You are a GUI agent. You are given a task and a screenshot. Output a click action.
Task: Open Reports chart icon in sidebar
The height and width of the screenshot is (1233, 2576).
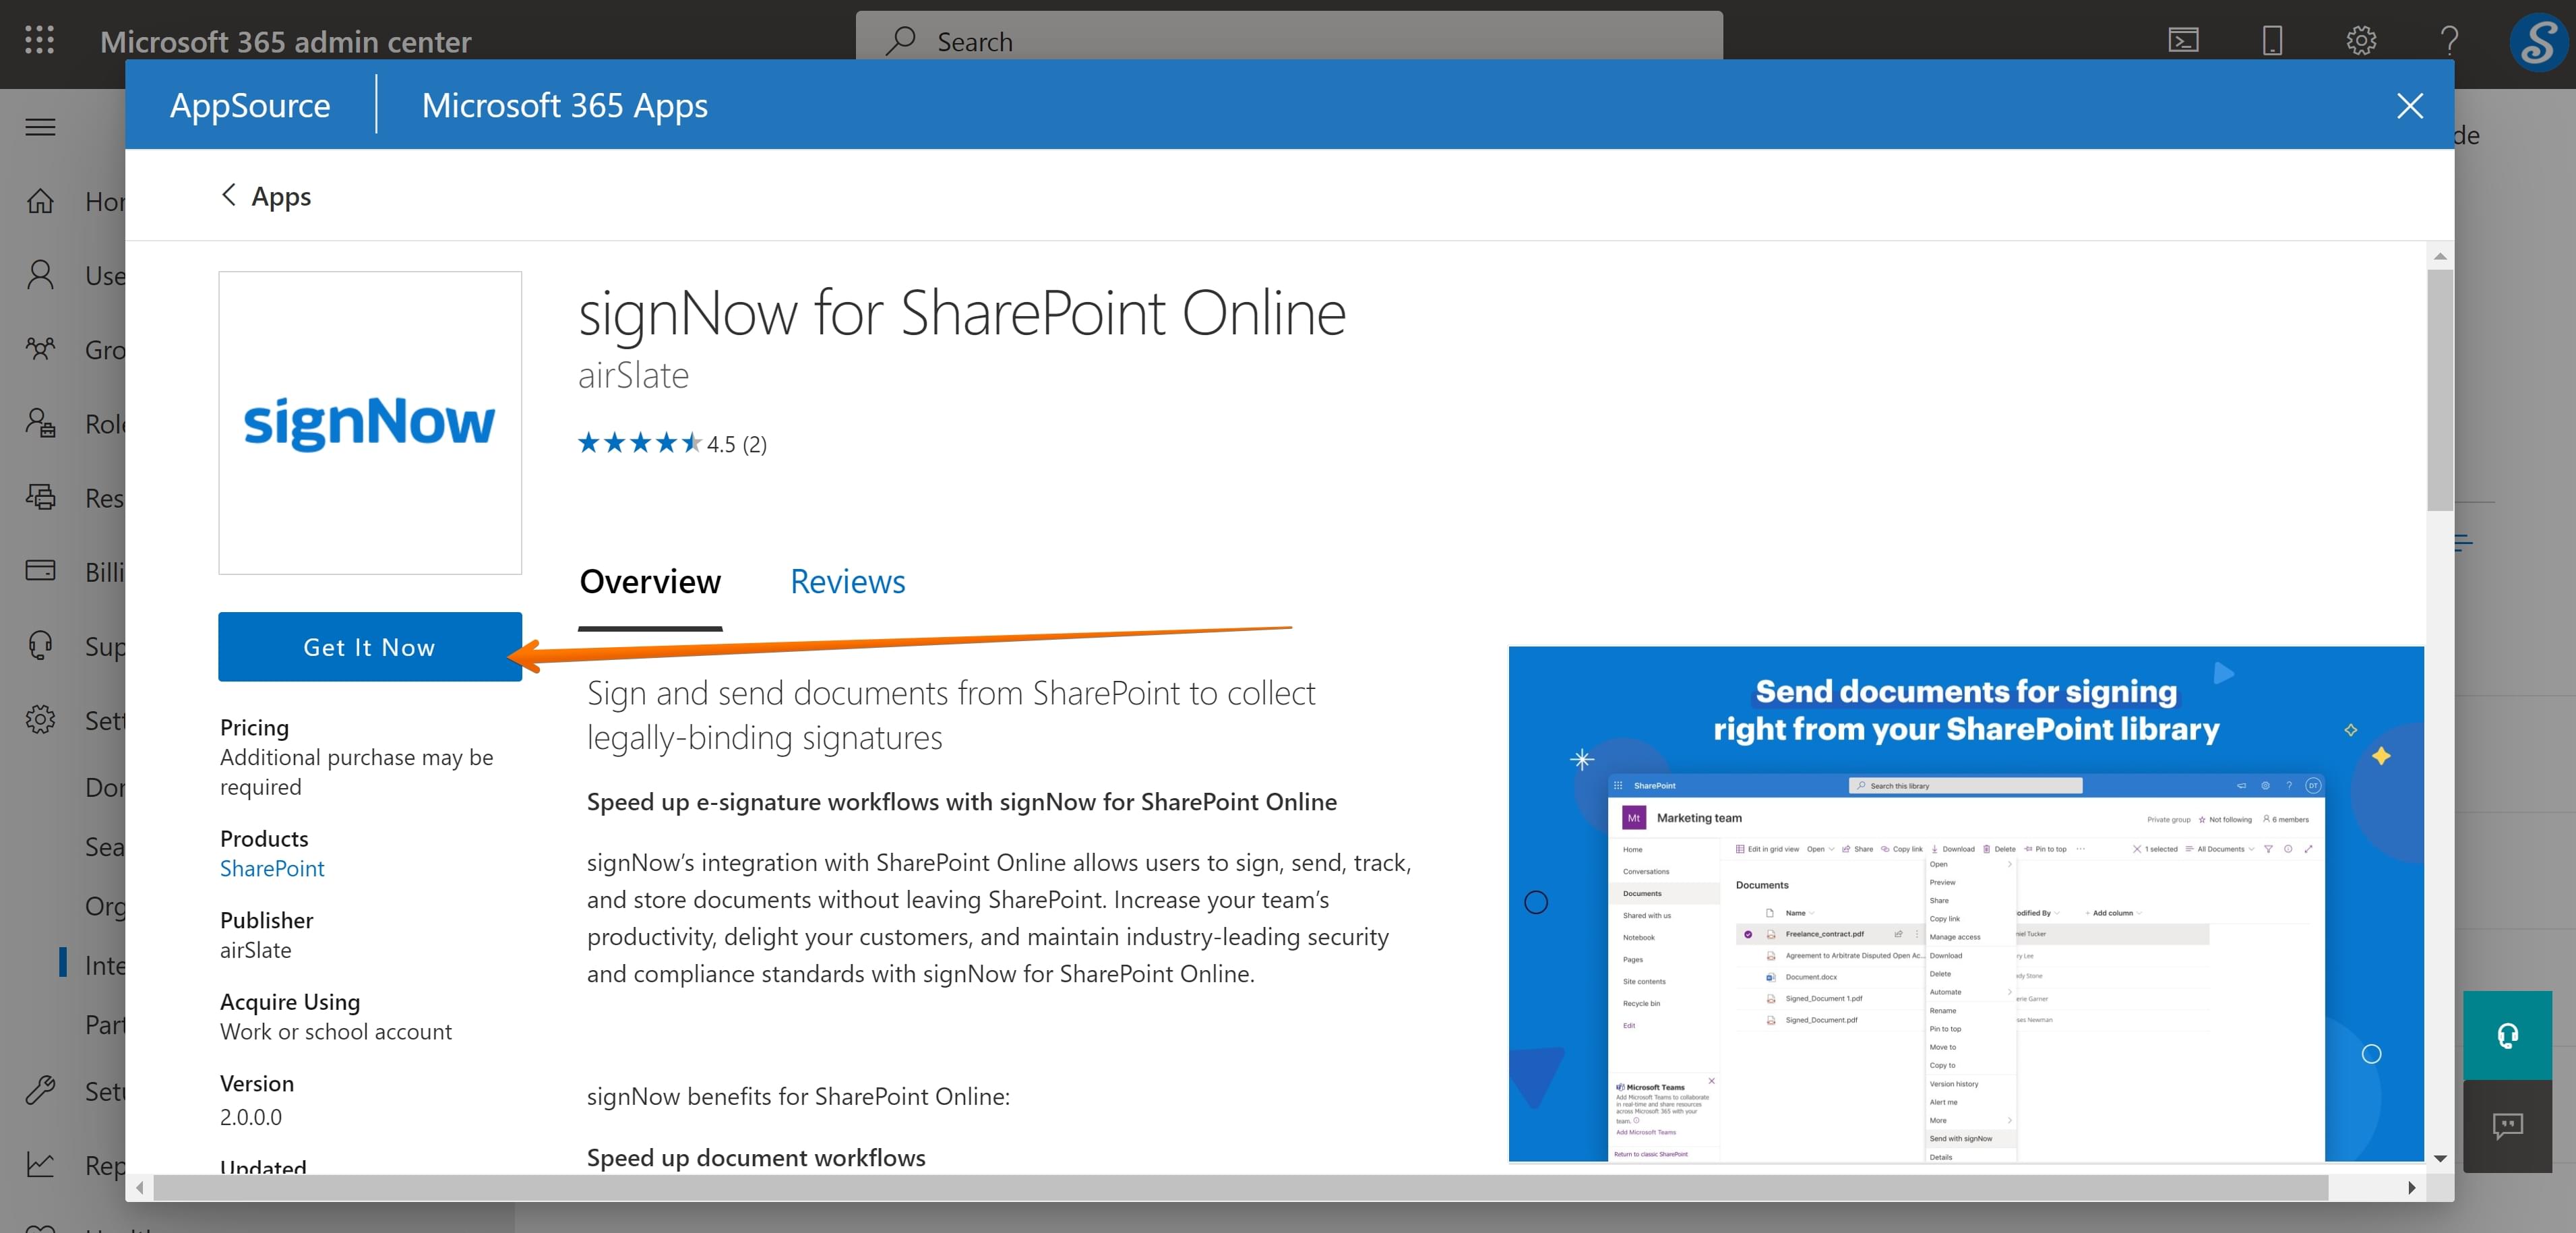coord(40,1164)
